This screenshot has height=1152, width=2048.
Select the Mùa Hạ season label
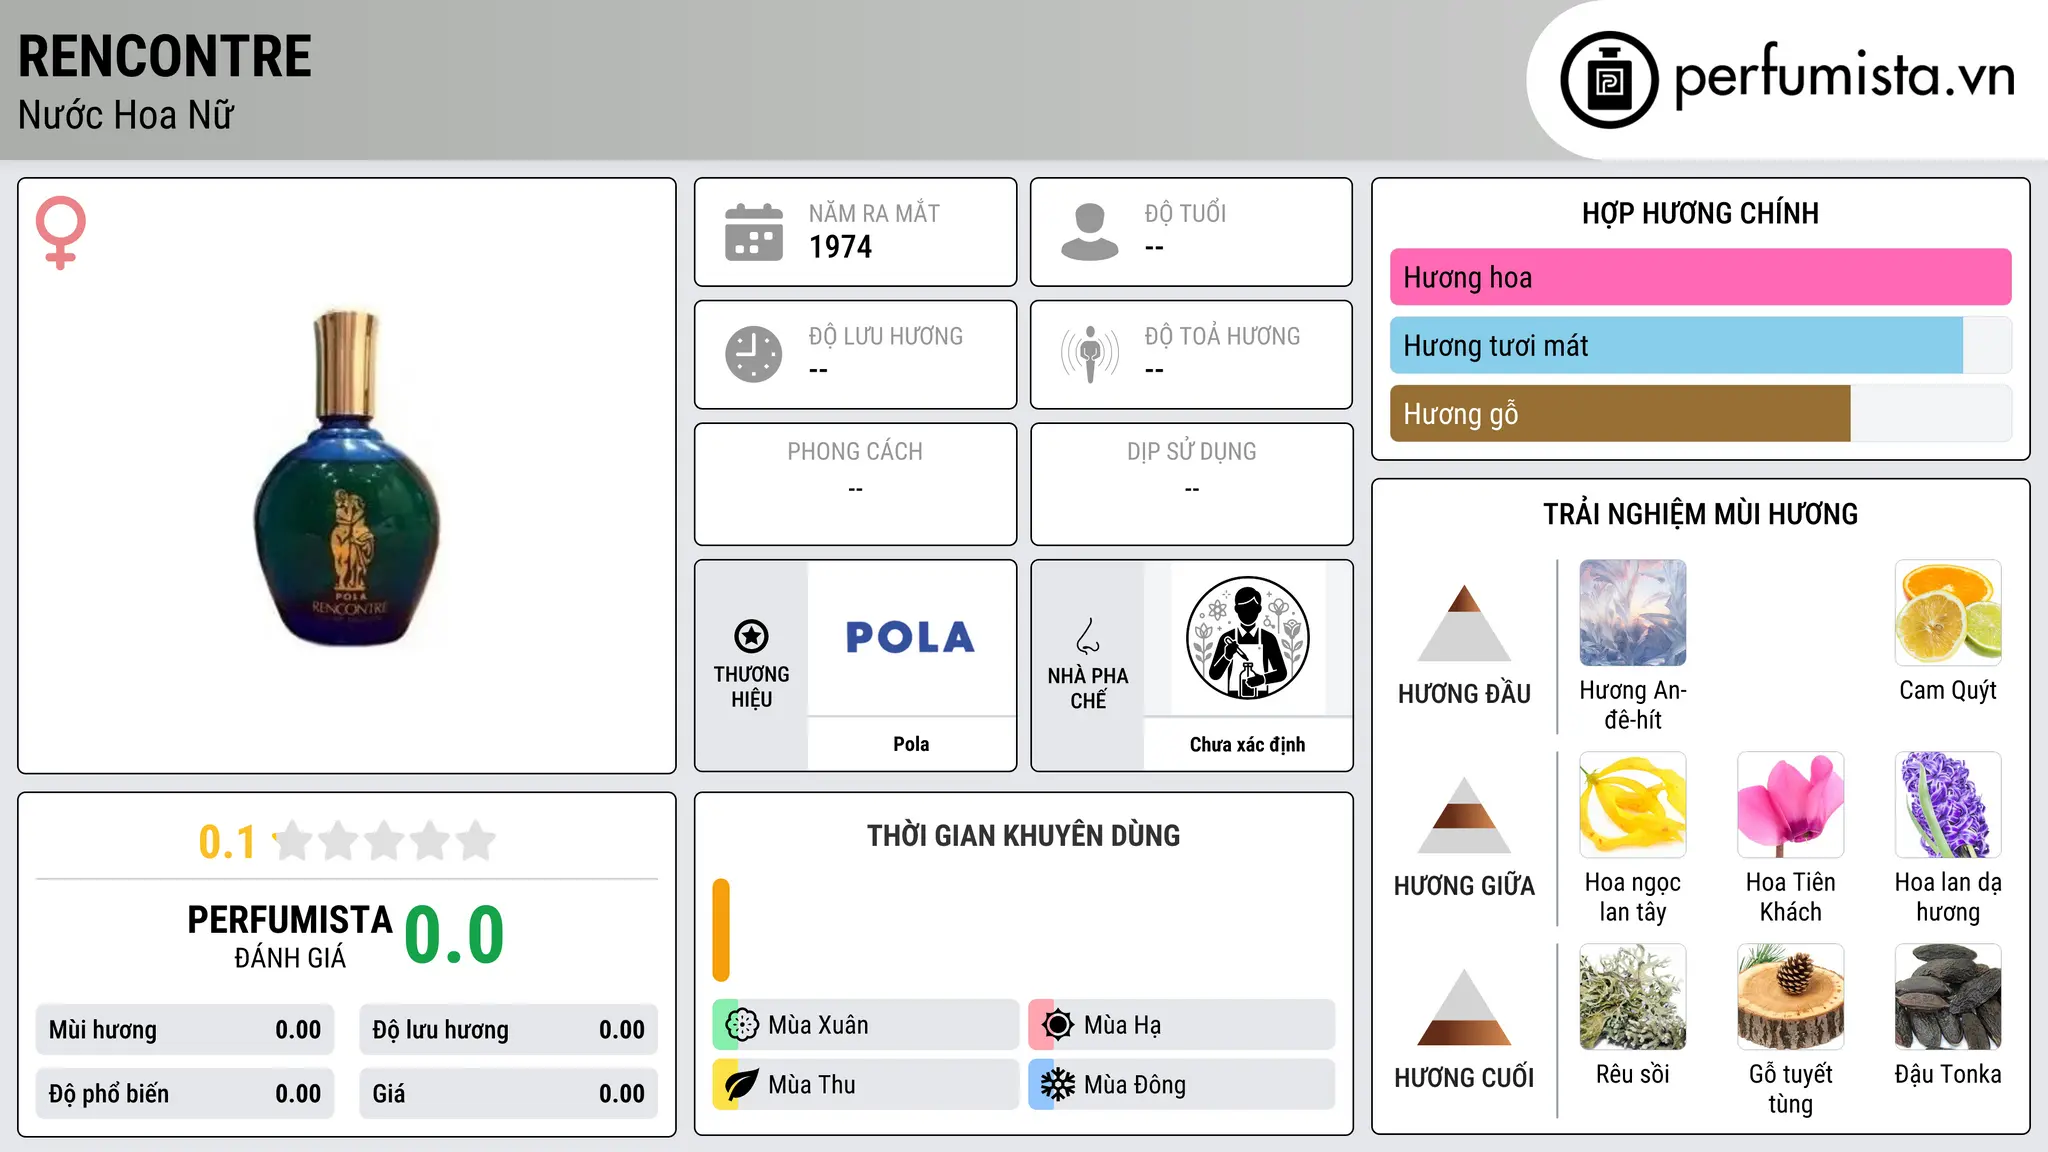click(x=1122, y=1025)
